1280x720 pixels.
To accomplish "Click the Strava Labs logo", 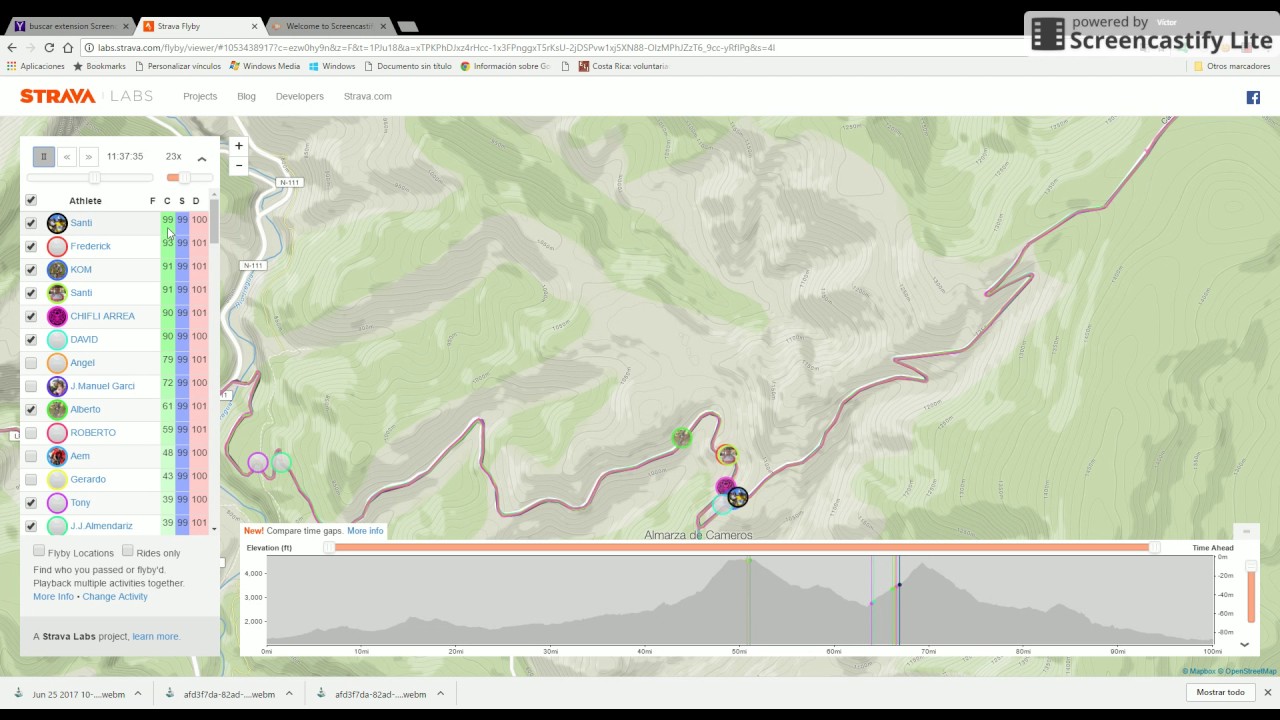I will (x=87, y=96).
